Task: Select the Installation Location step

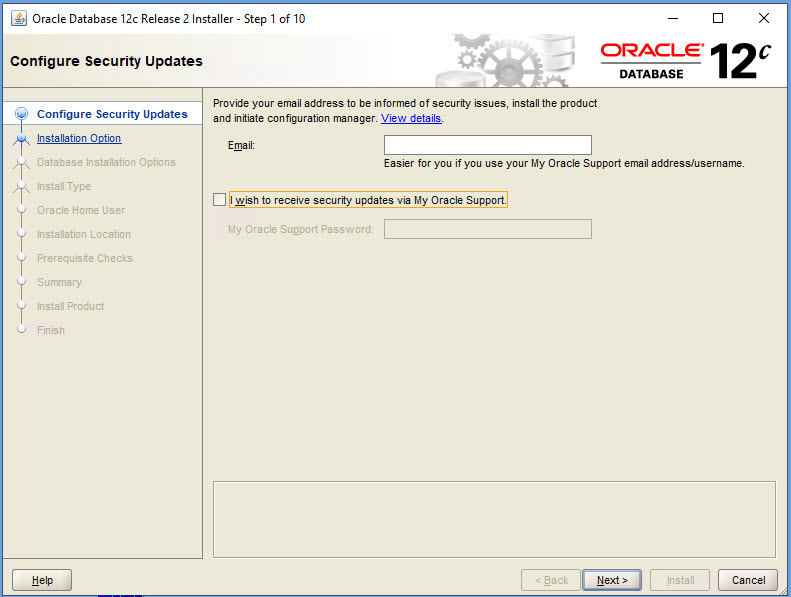Action: pyautogui.click(x=84, y=234)
